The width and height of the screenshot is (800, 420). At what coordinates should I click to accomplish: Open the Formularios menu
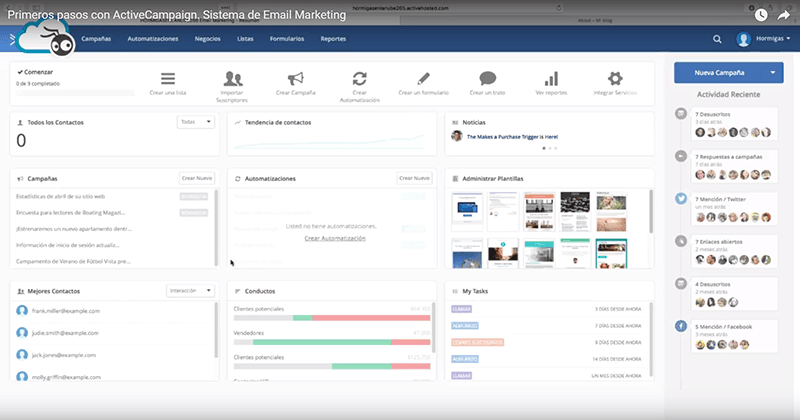(x=287, y=39)
